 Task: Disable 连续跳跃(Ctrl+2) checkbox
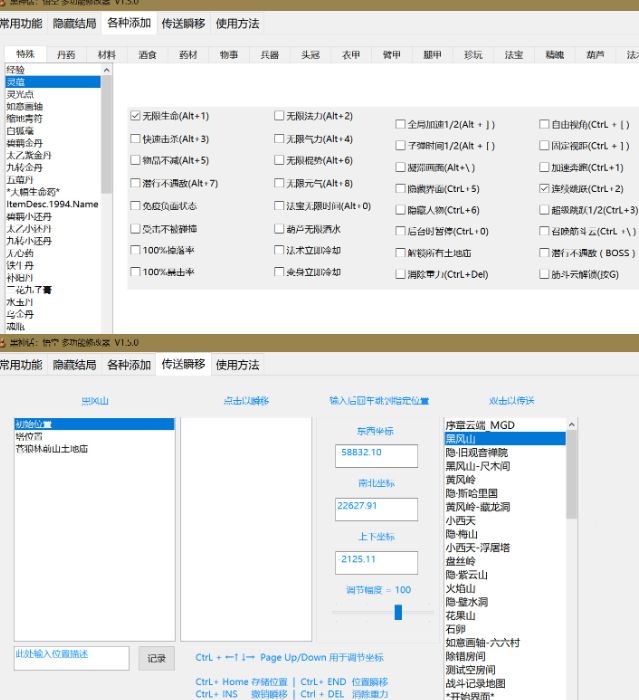coord(545,188)
